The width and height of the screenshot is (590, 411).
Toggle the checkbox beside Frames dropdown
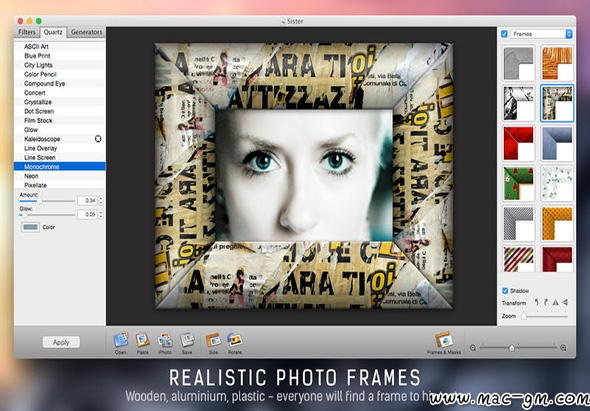tap(504, 34)
